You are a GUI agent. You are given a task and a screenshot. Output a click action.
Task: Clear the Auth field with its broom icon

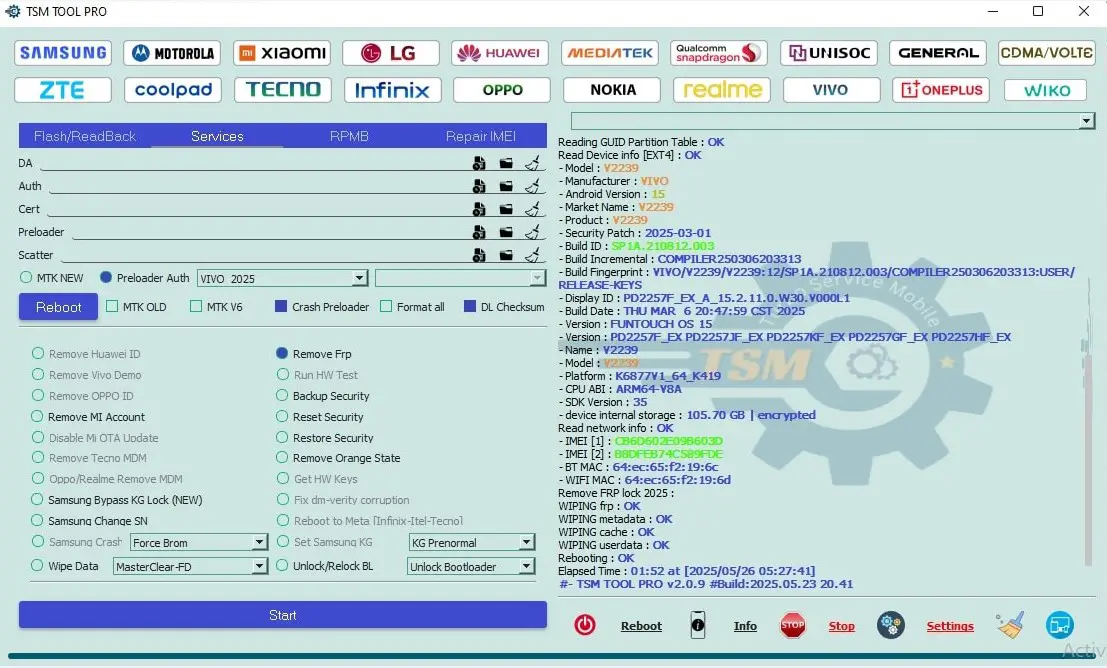pos(532,186)
